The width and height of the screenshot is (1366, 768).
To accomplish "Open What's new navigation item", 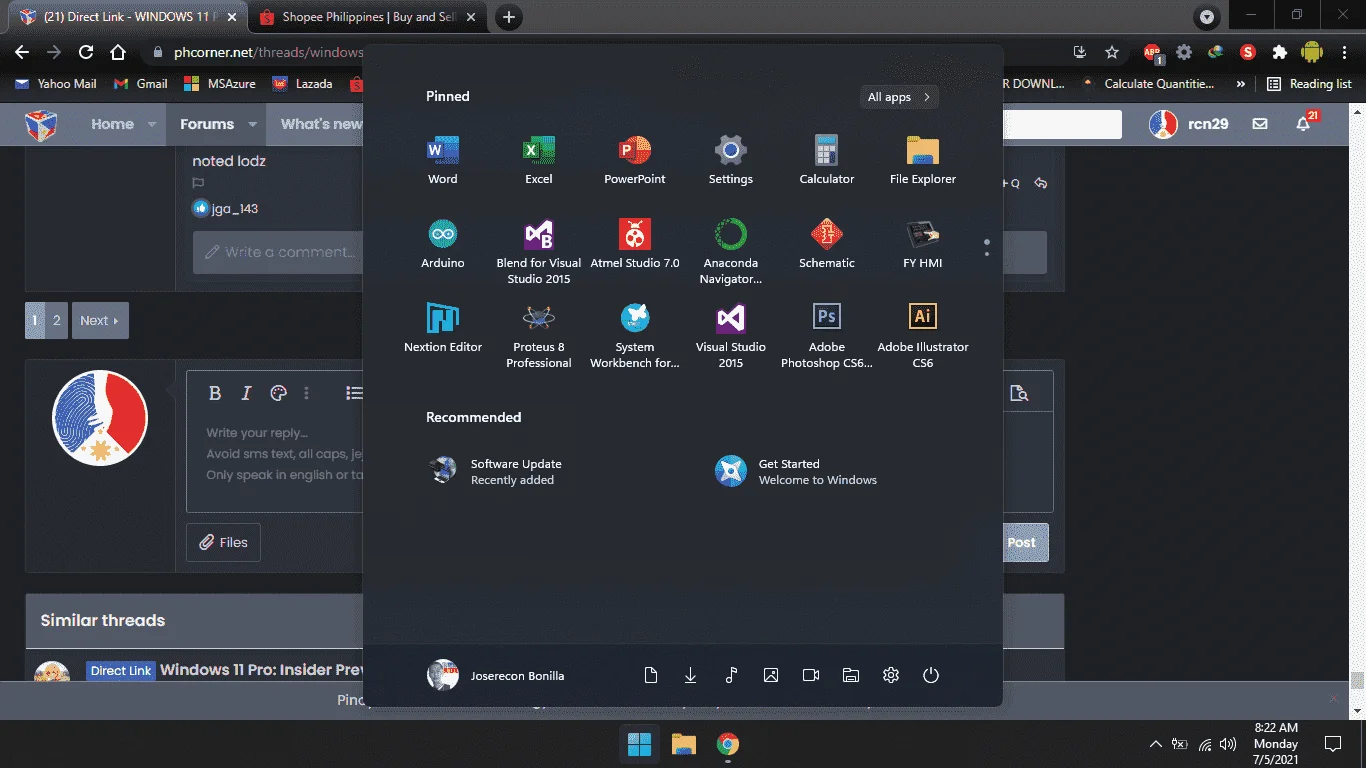I will (x=321, y=125).
